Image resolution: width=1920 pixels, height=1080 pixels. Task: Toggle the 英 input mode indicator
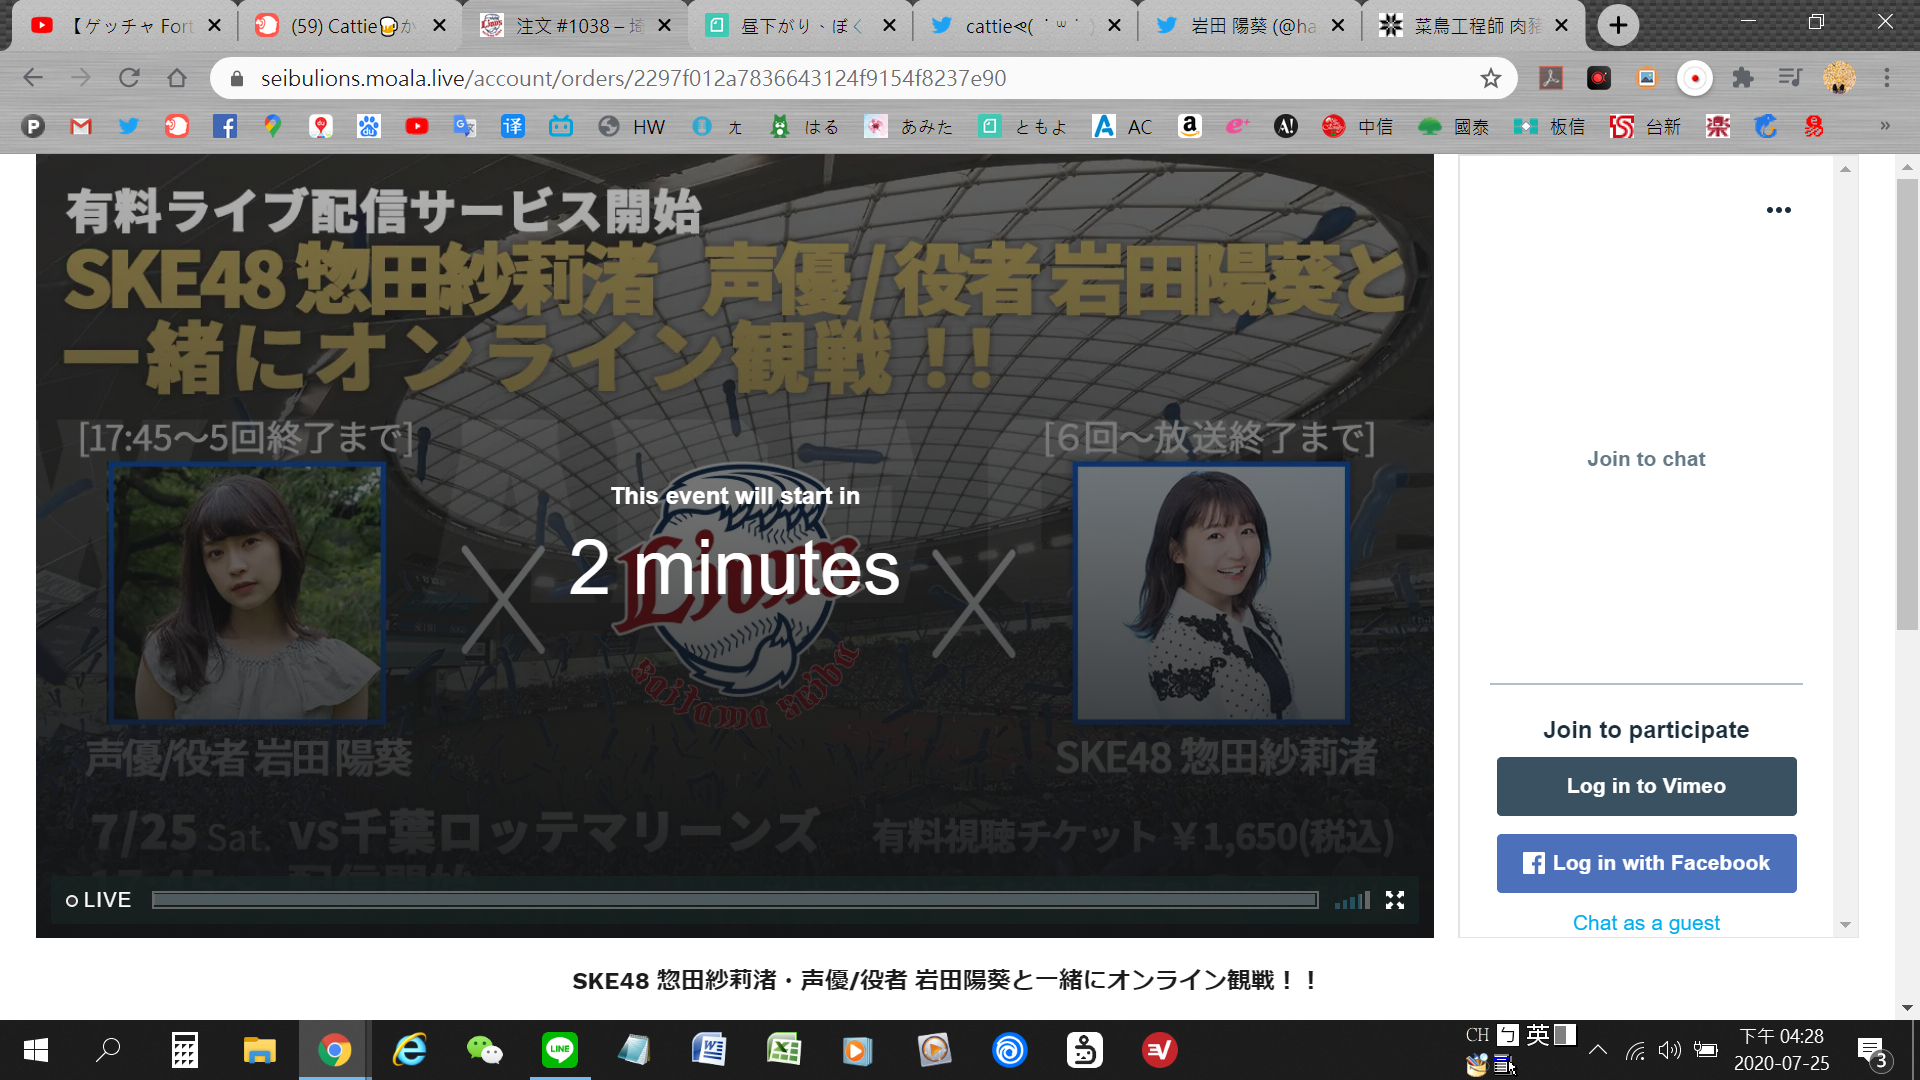(1538, 1035)
